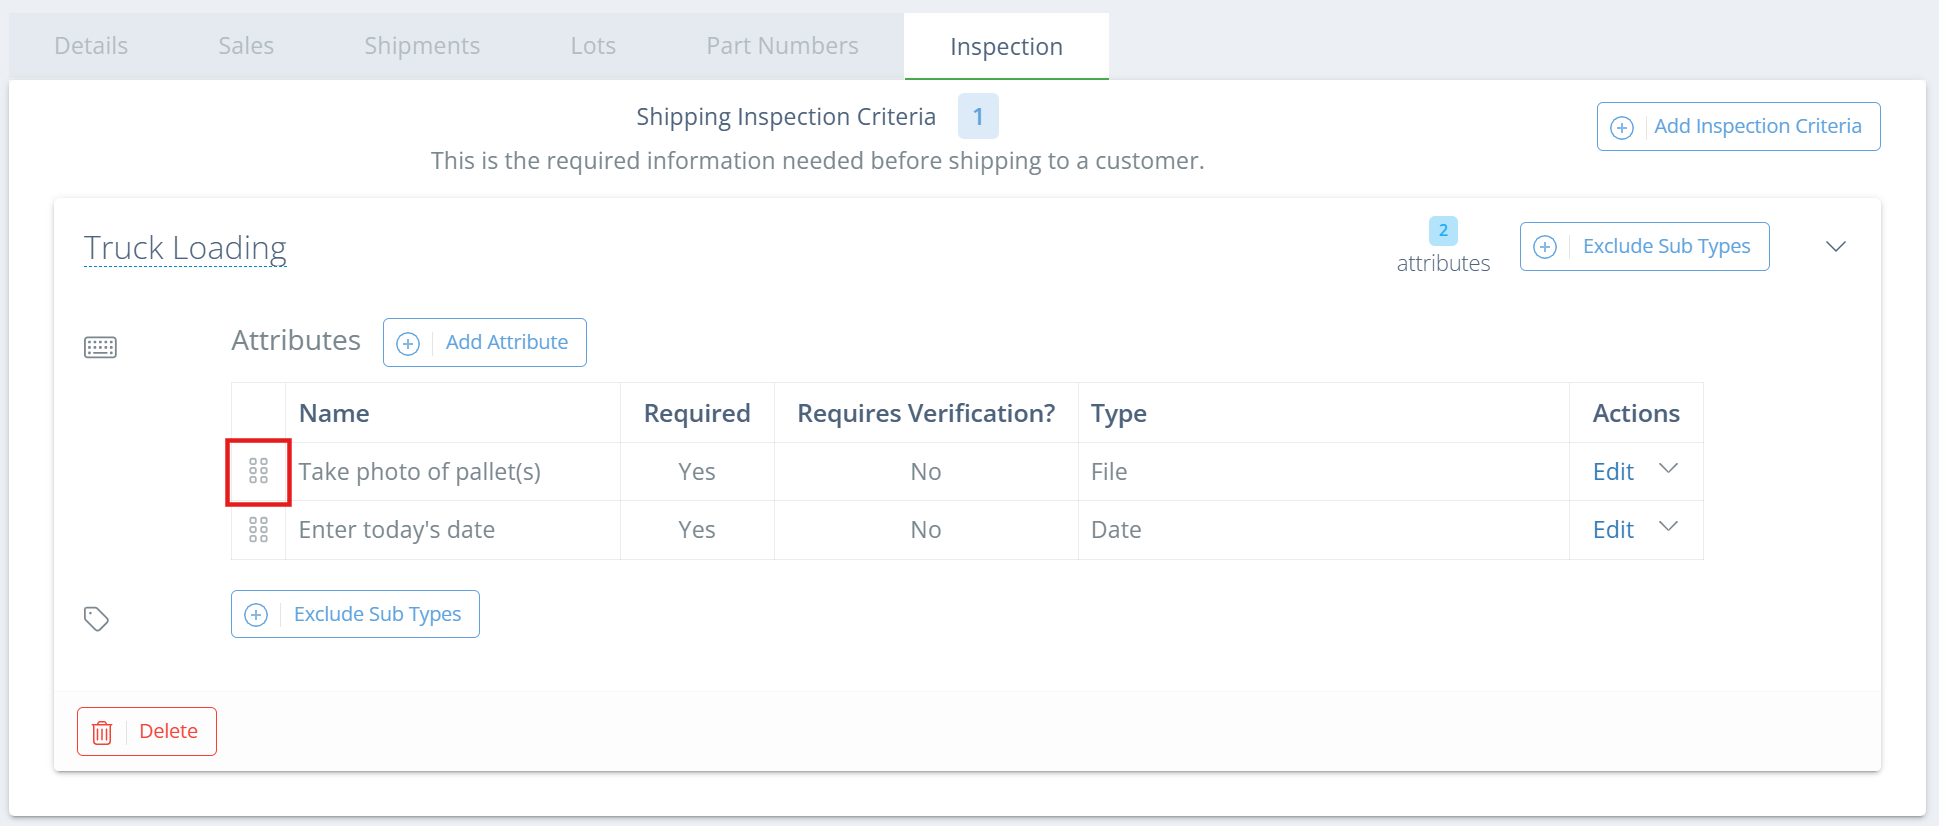Edit the Enter today's date attribute
This screenshot has height=826, width=1939.
click(1613, 530)
